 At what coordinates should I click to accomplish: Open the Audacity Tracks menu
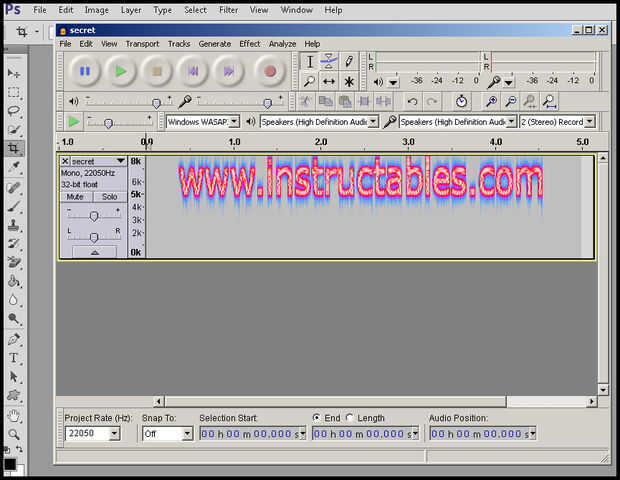[x=179, y=44]
